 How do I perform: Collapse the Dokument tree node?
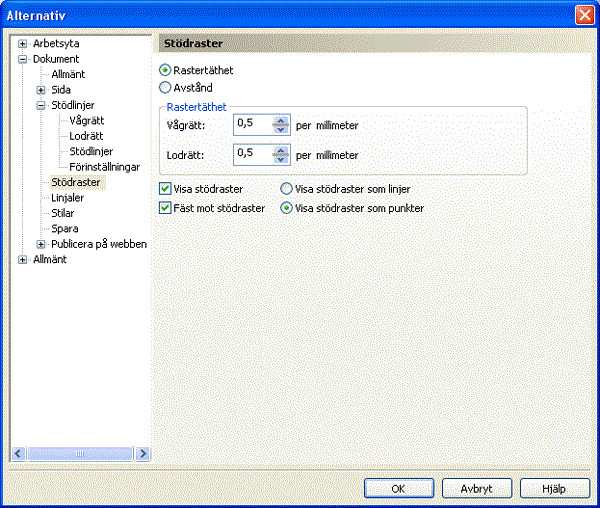(x=23, y=59)
